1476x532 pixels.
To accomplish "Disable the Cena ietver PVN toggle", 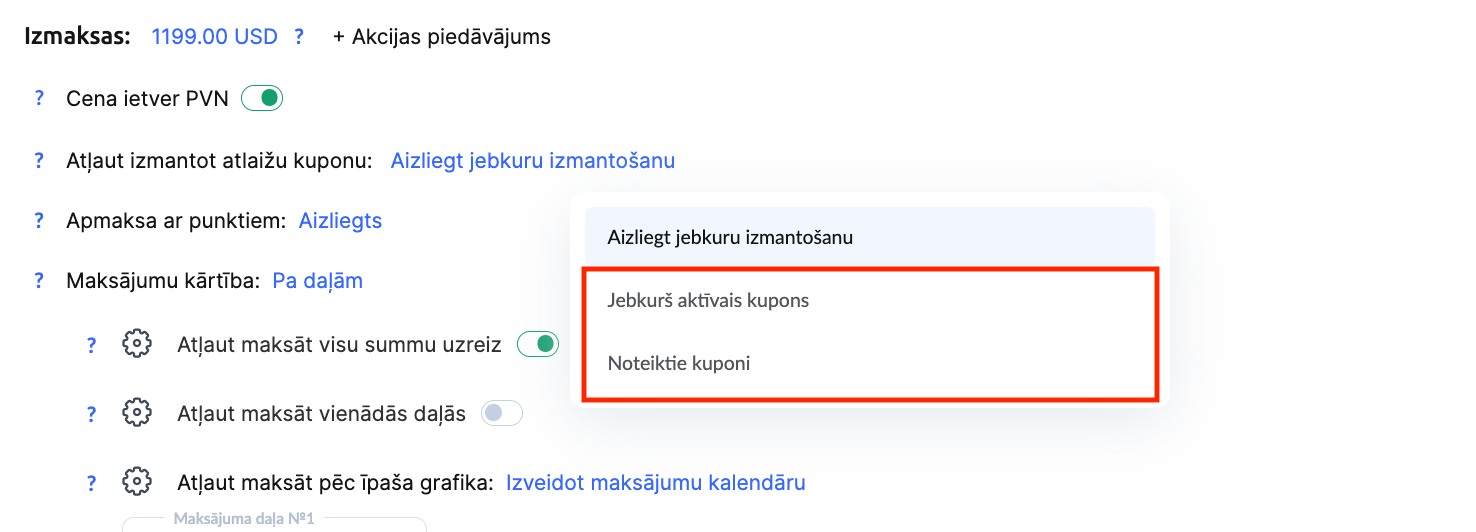I will tap(262, 99).
